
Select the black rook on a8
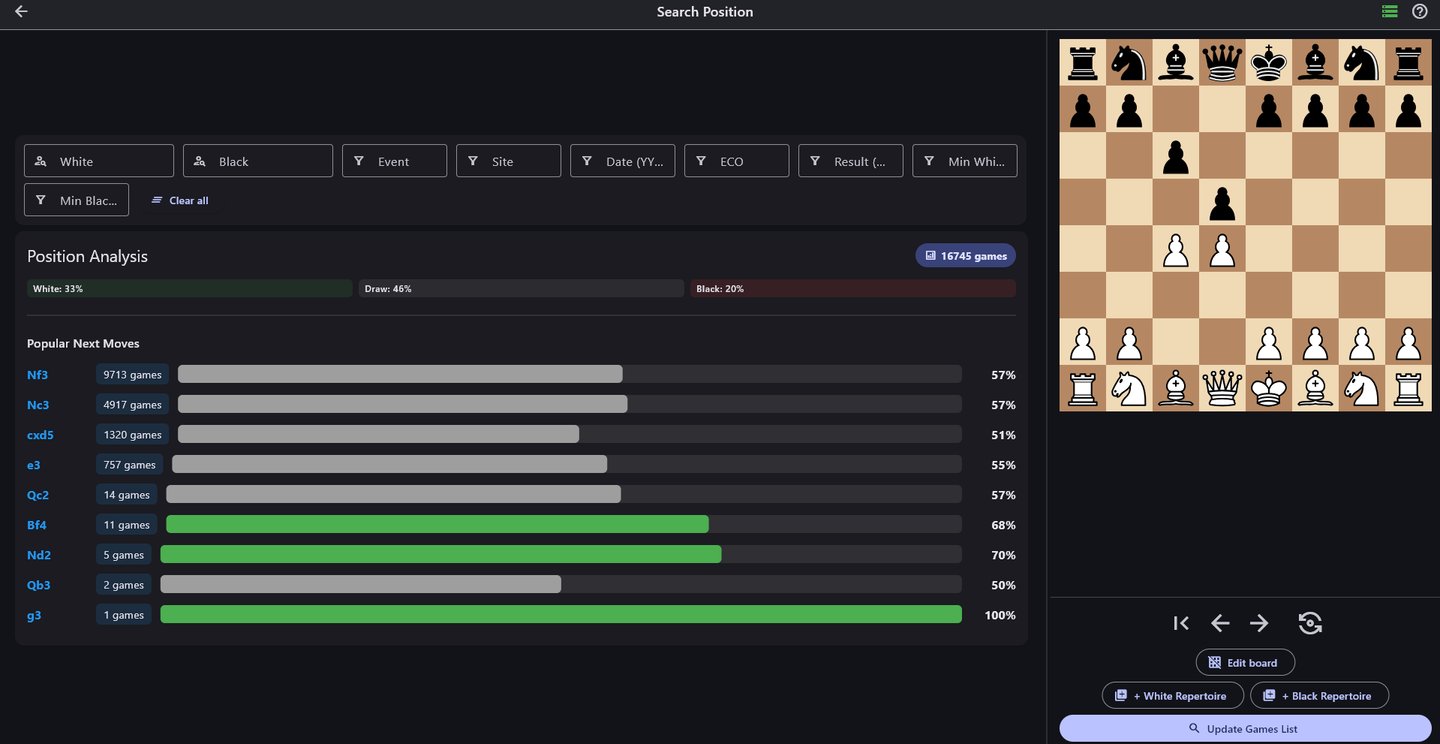pos(1083,63)
